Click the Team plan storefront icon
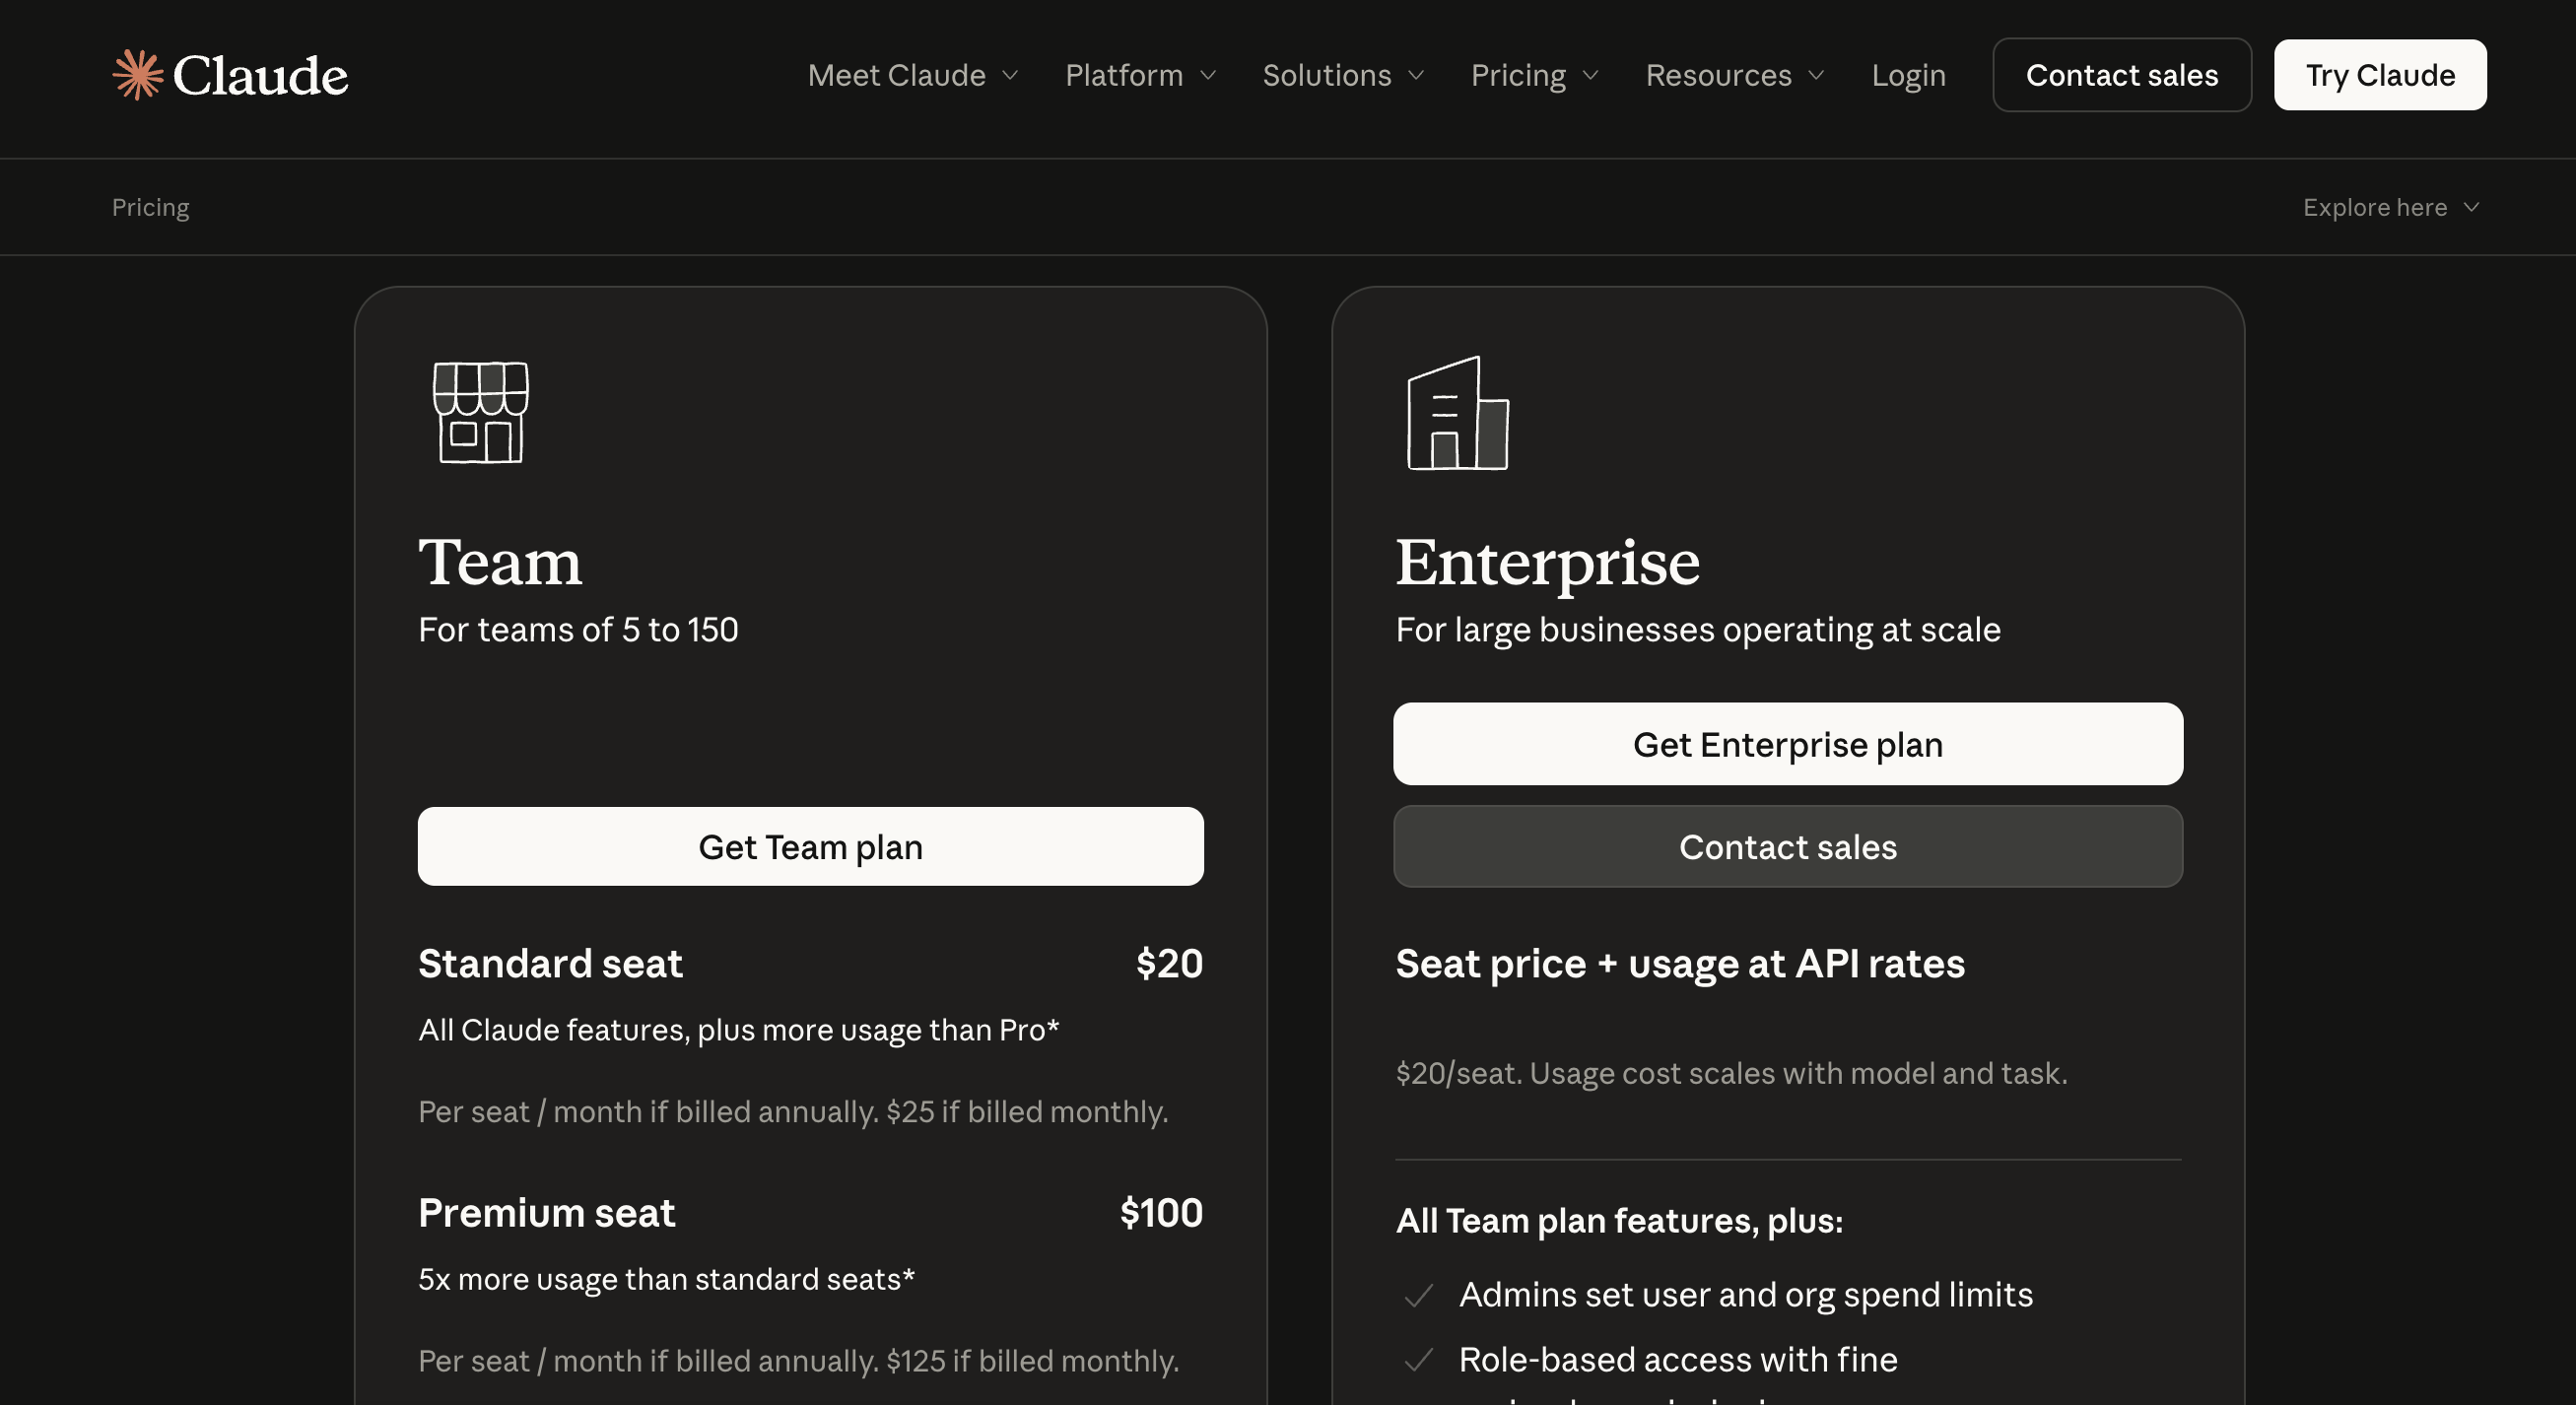This screenshot has height=1405, width=2576. tap(480, 412)
